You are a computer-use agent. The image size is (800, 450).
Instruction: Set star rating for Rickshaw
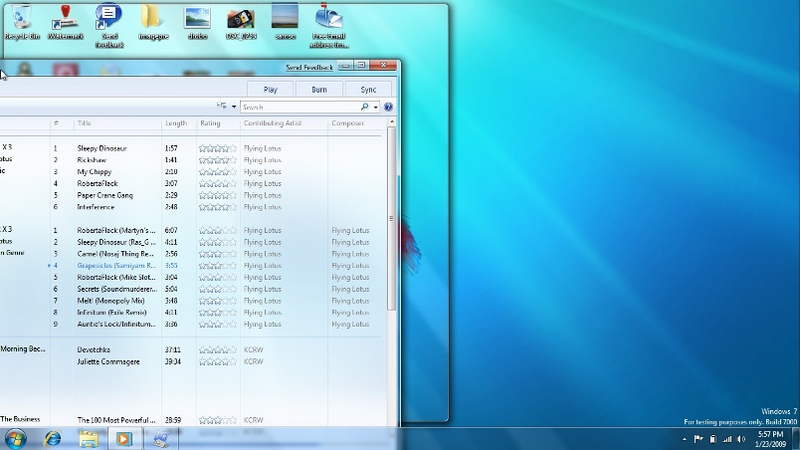pos(218,160)
